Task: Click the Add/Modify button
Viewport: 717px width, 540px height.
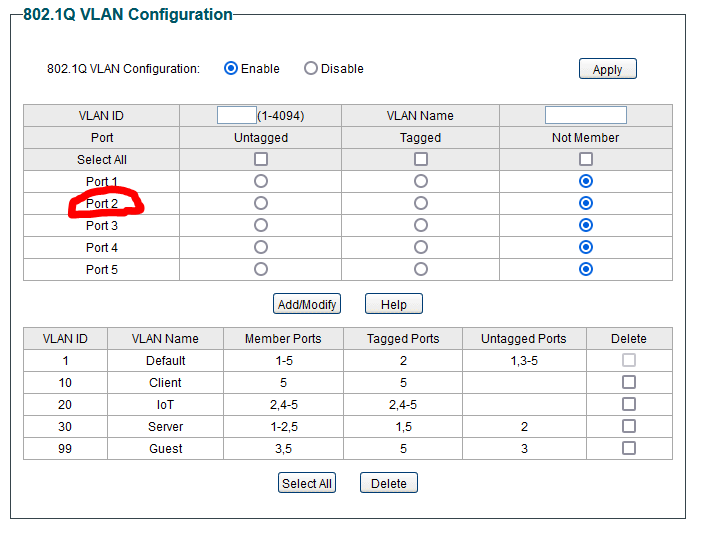Action: (x=307, y=304)
